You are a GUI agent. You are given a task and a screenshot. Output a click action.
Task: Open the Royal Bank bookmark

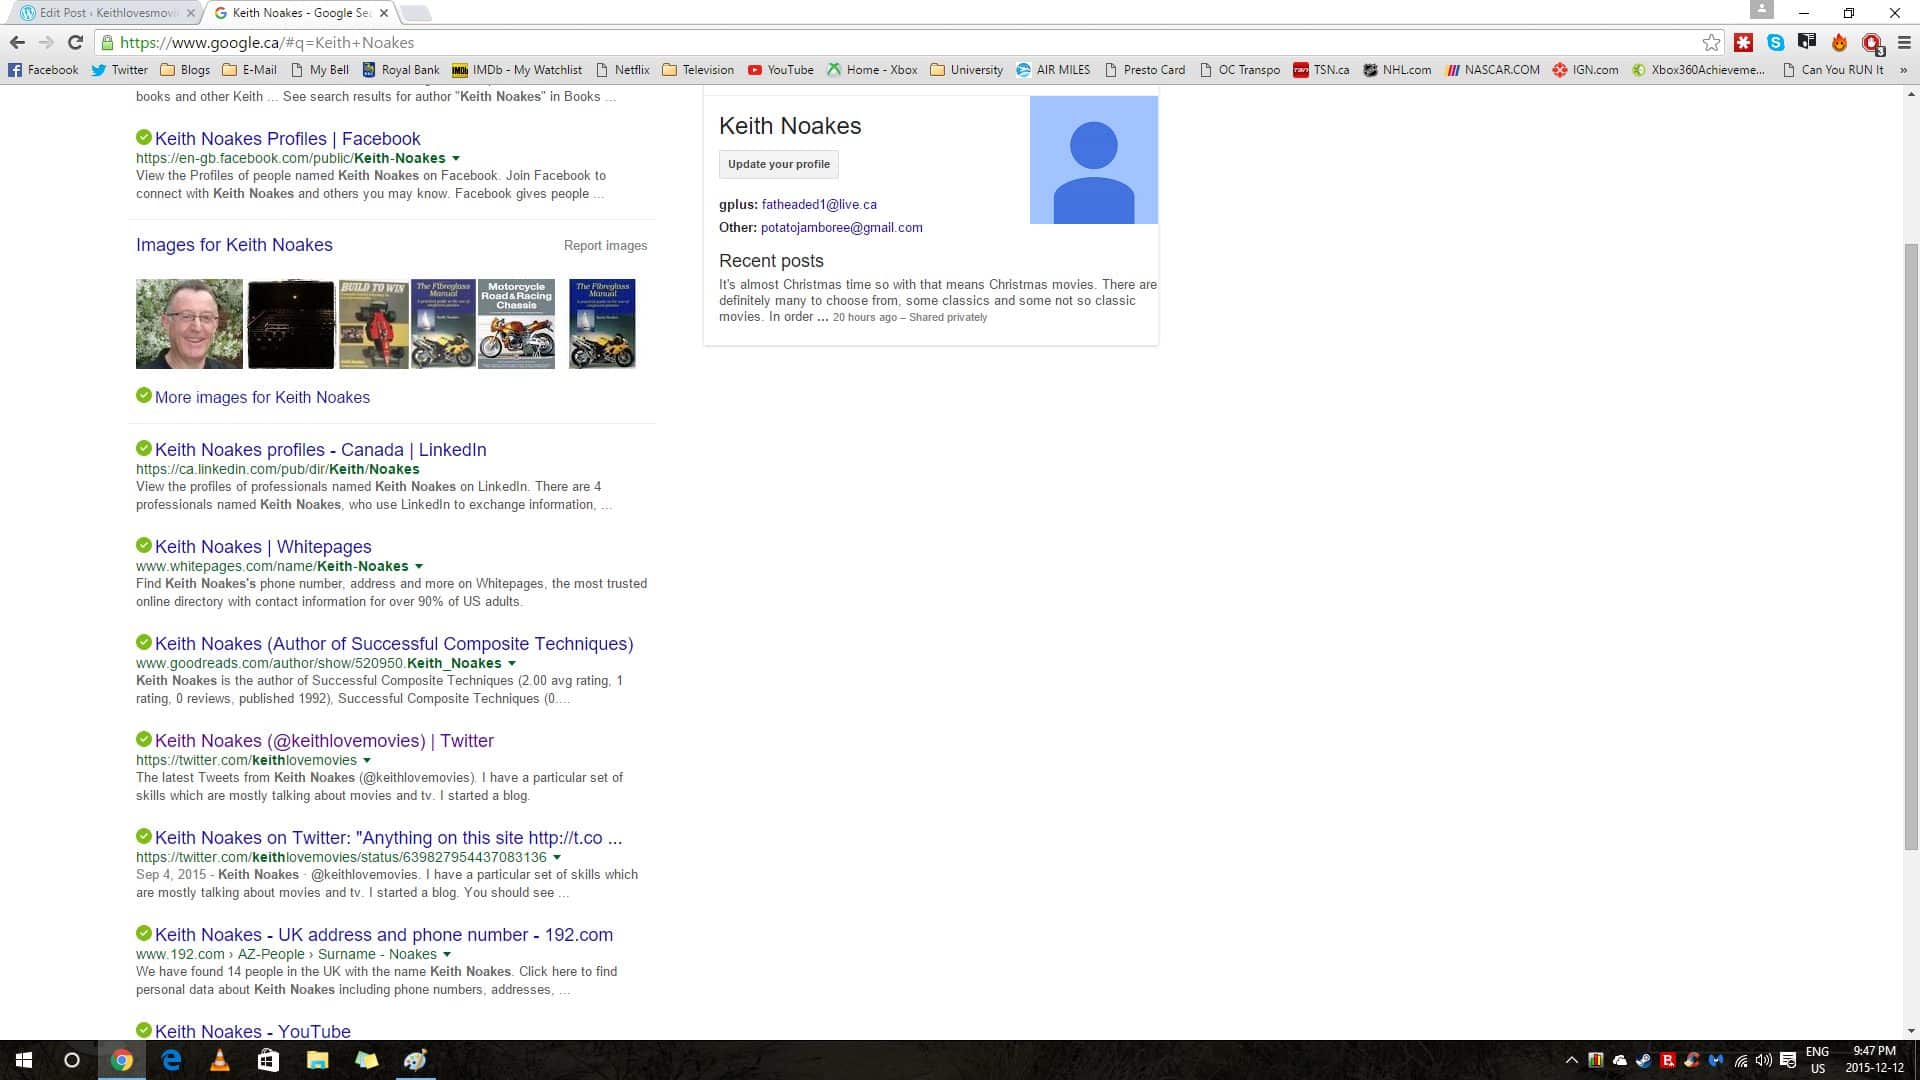pyautogui.click(x=399, y=70)
